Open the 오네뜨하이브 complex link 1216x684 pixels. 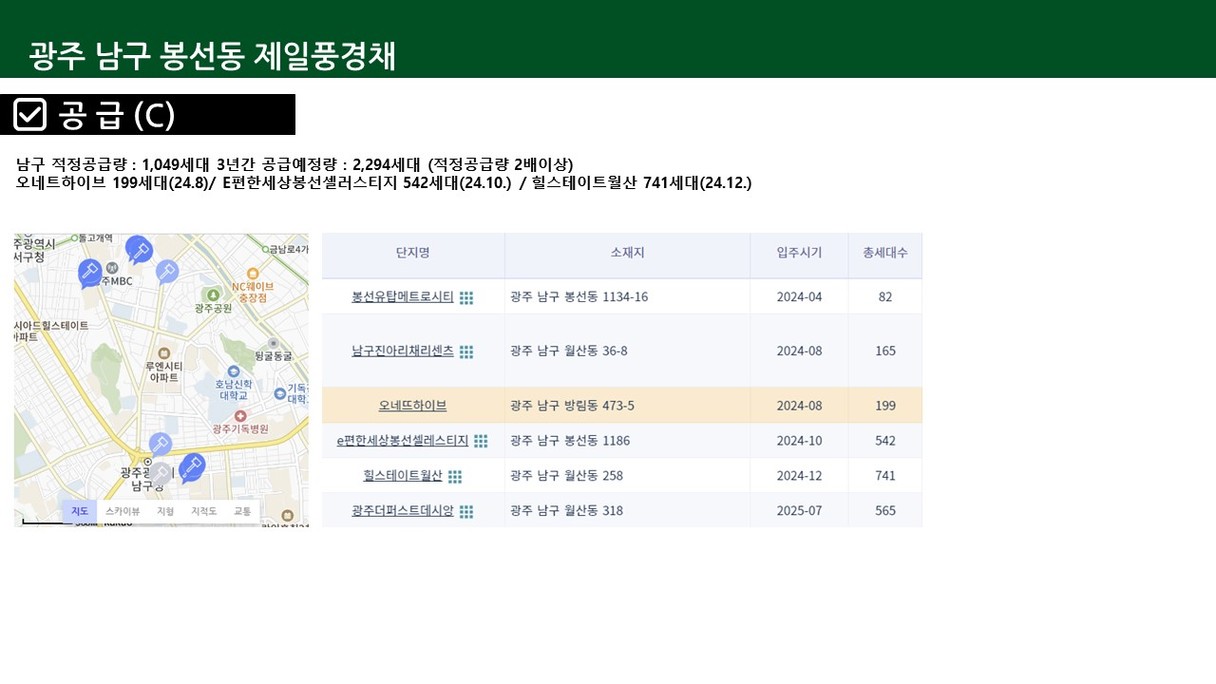click(x=413, y=406)
